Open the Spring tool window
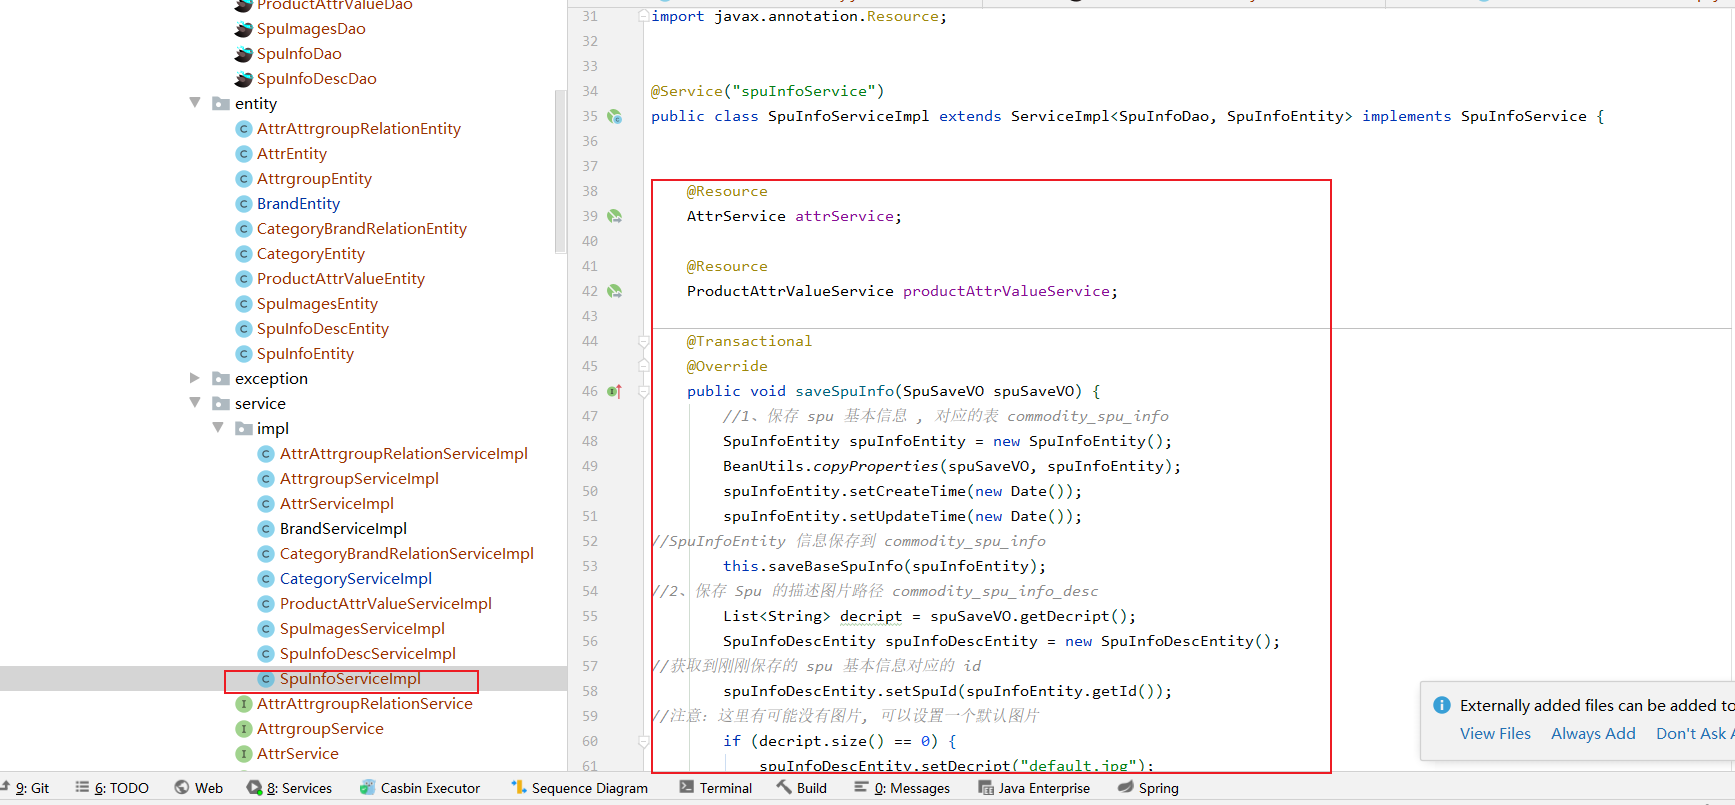 point(1148,788)
